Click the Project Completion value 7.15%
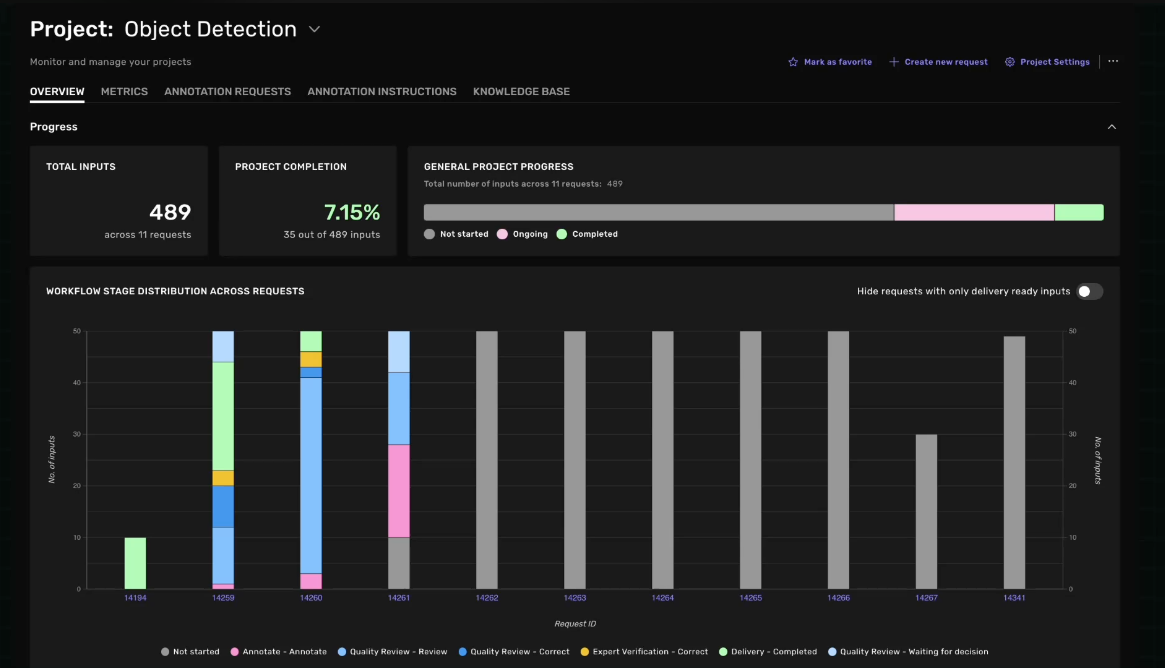1165x668 pixels. pyautogui.click(x=352, y=213)
